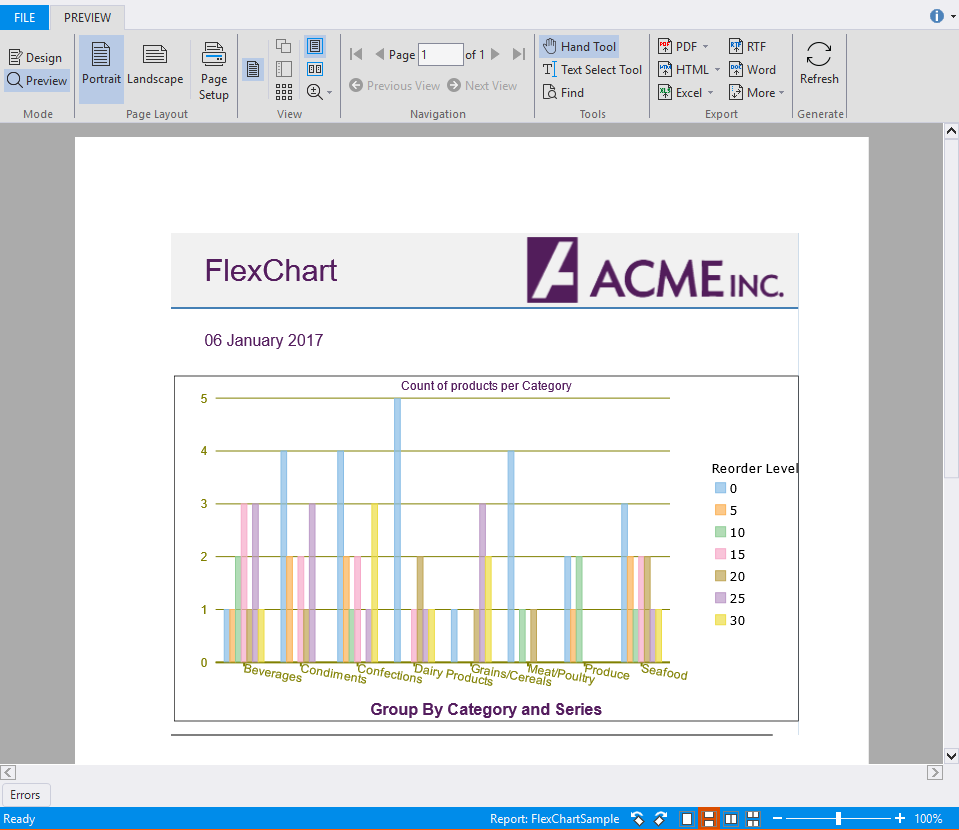The image size is (959, 830).
Task: Switch to the FILE tab
Action: click(x=24, y=17)
